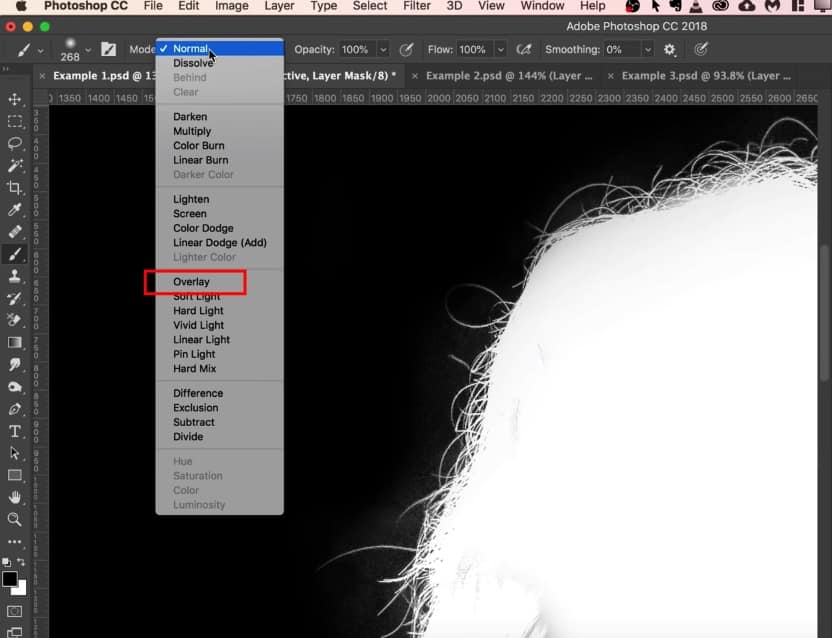Select the Horizontal Type tool
The height and width of the screenshot is (638, 832).
click(x=15, y=432)
